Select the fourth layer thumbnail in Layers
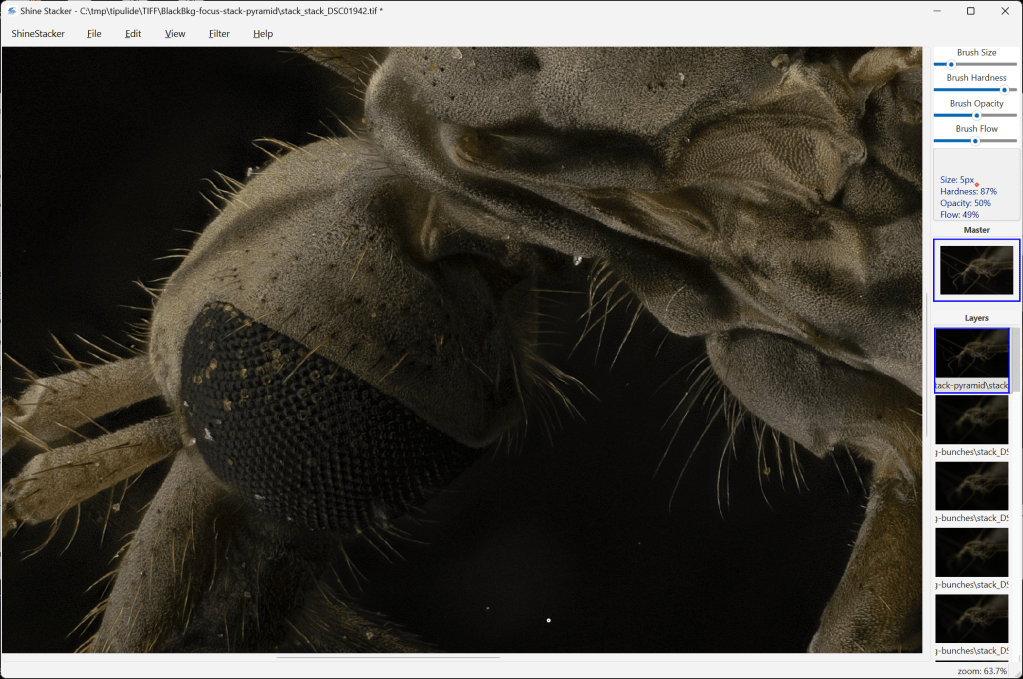 pyautogui.click(x=972, y=552)
